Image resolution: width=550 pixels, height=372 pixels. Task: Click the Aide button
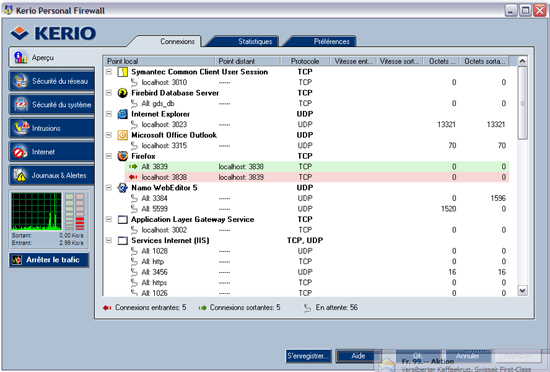click(358, 356)
